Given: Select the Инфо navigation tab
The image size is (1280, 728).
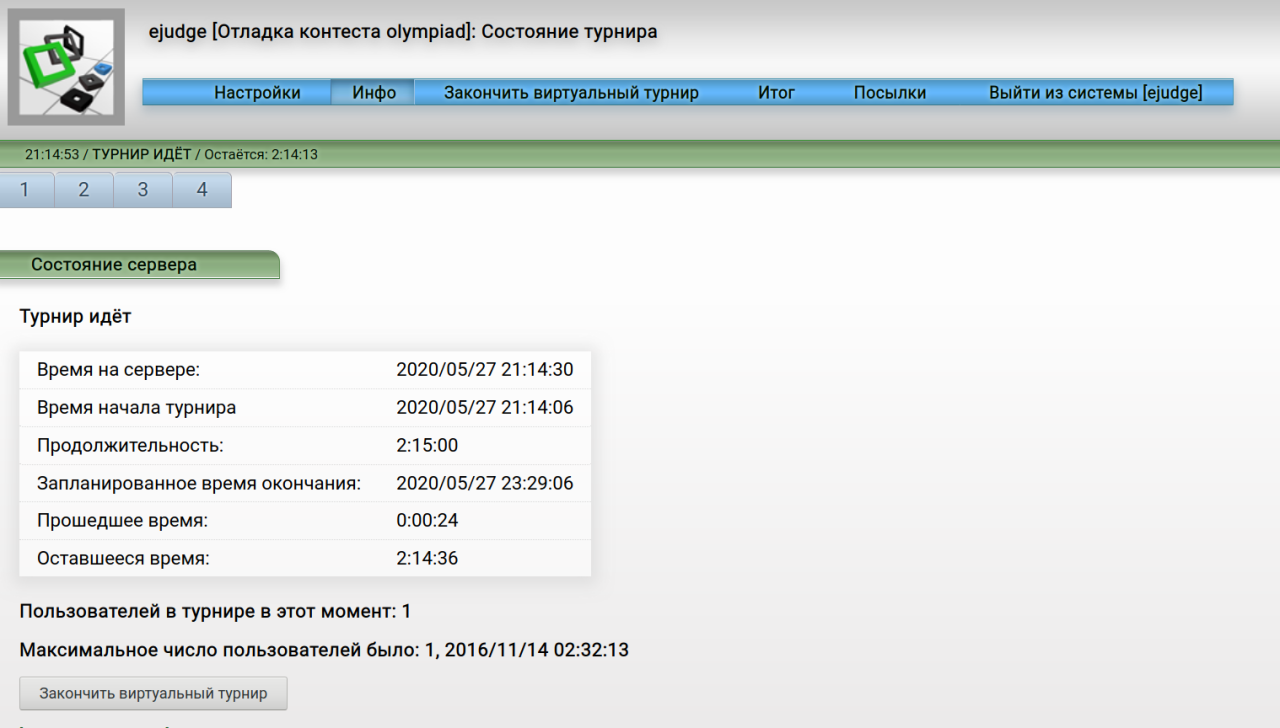Looking at the screenshot, I should coord(371,92).
